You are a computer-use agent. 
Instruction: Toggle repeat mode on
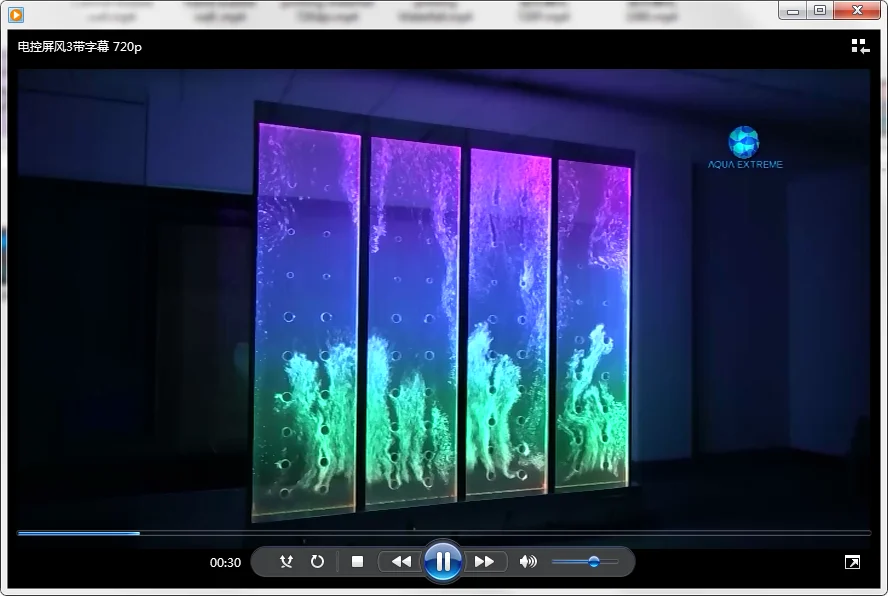[x=317, y=562]
